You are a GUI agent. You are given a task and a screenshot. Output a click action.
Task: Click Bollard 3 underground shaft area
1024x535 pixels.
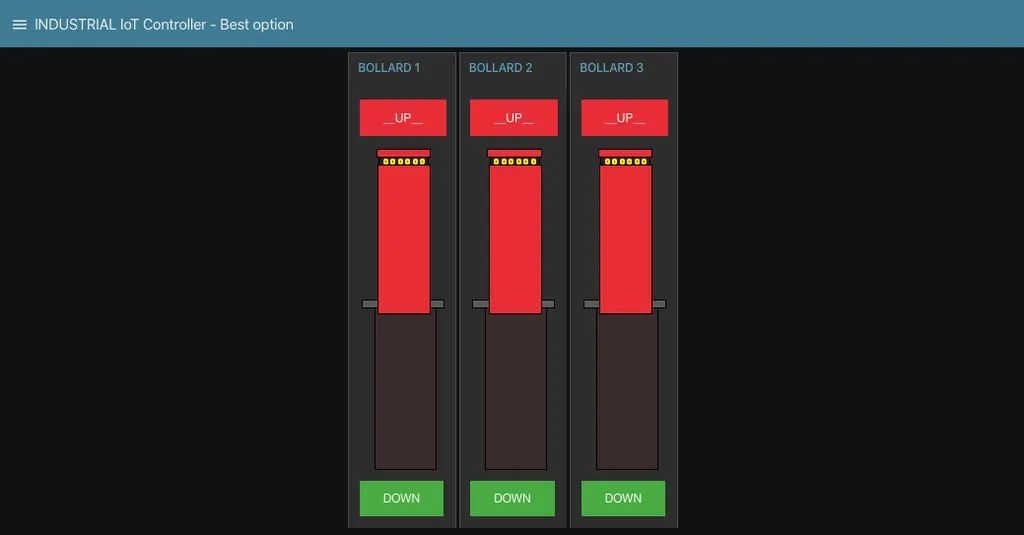pyautogui.click(x=627, y=391)
